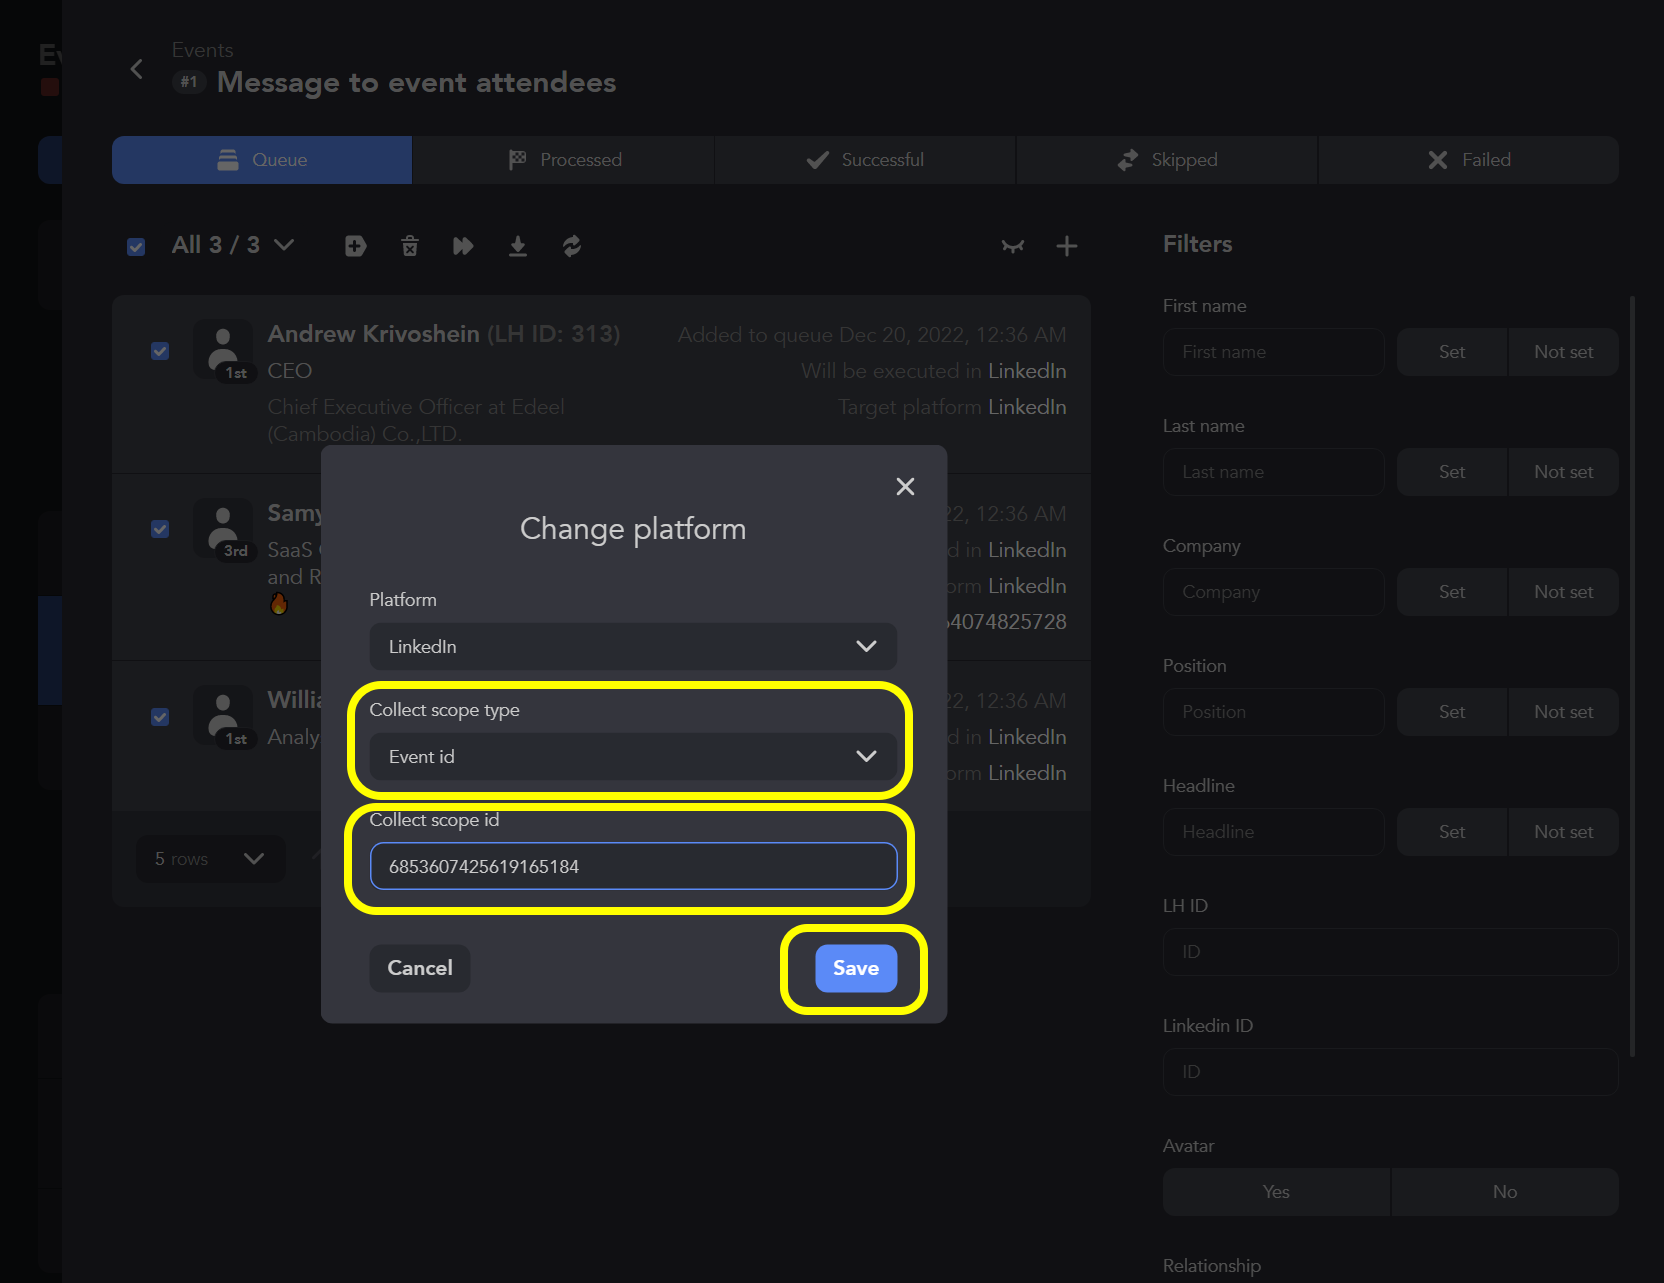
Task: Select No for Avatar filter
Action: 1505,1192
